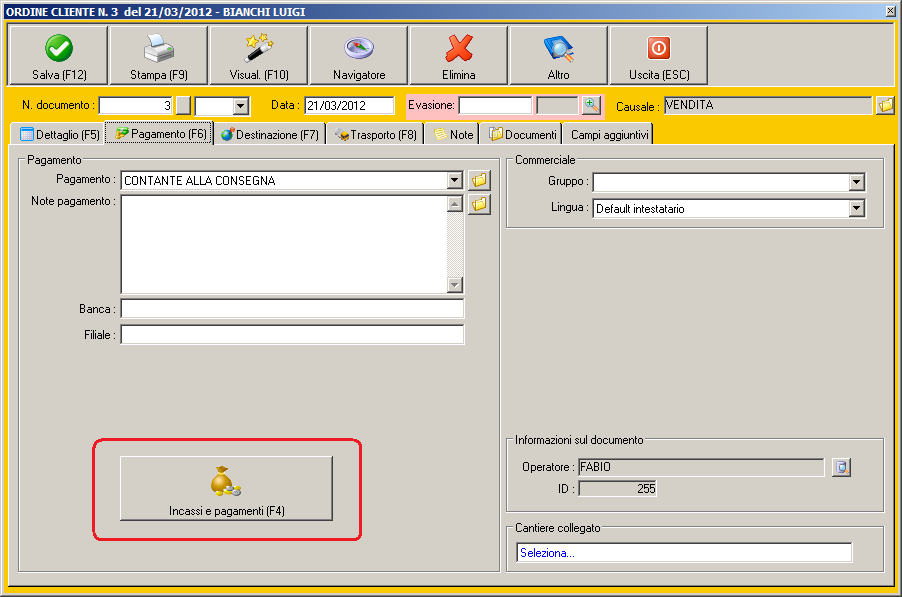
Task: Open folder icon beside Note pagamento
Action: (x=479, y=204)
